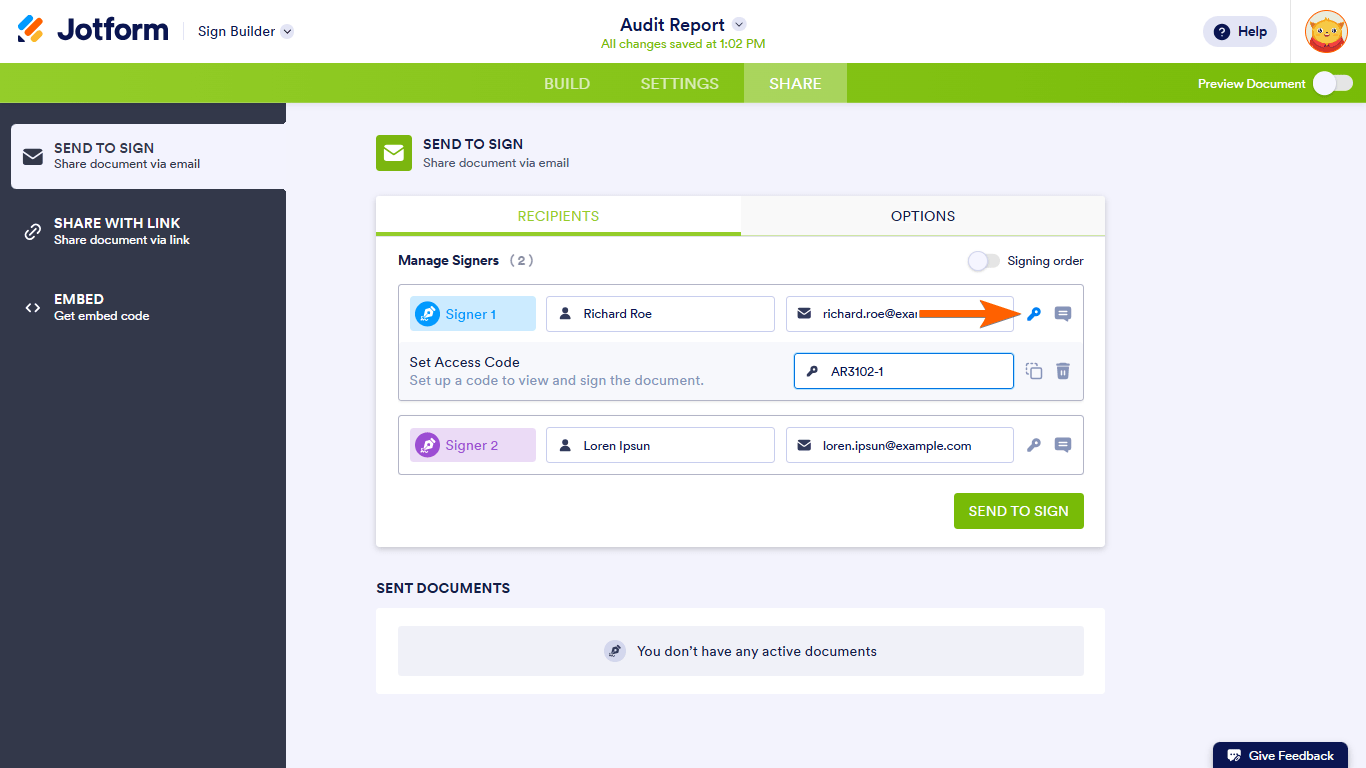
Task: Expand the Audit Report title dropdown
Action: coord(739,24)
